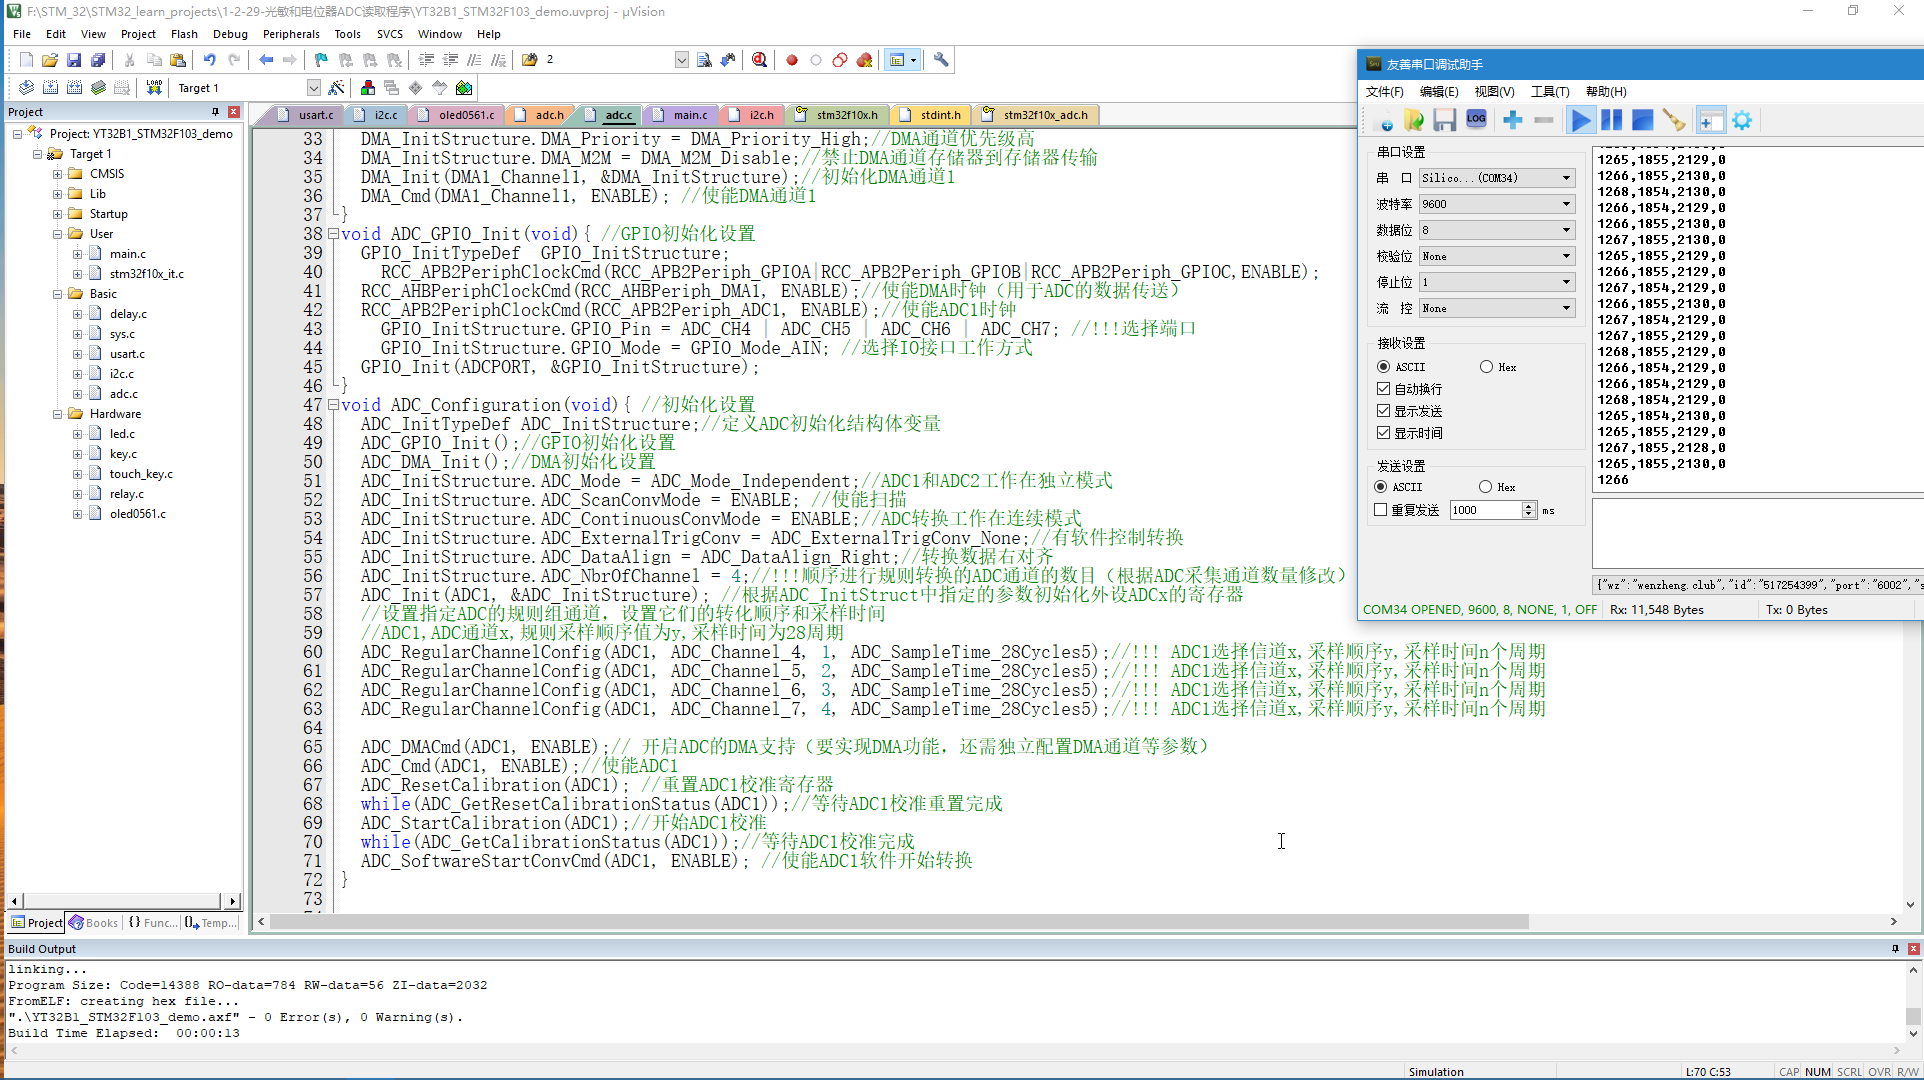
Task: Open 工具(T) menu in serial assistant
Action: 1549,92
